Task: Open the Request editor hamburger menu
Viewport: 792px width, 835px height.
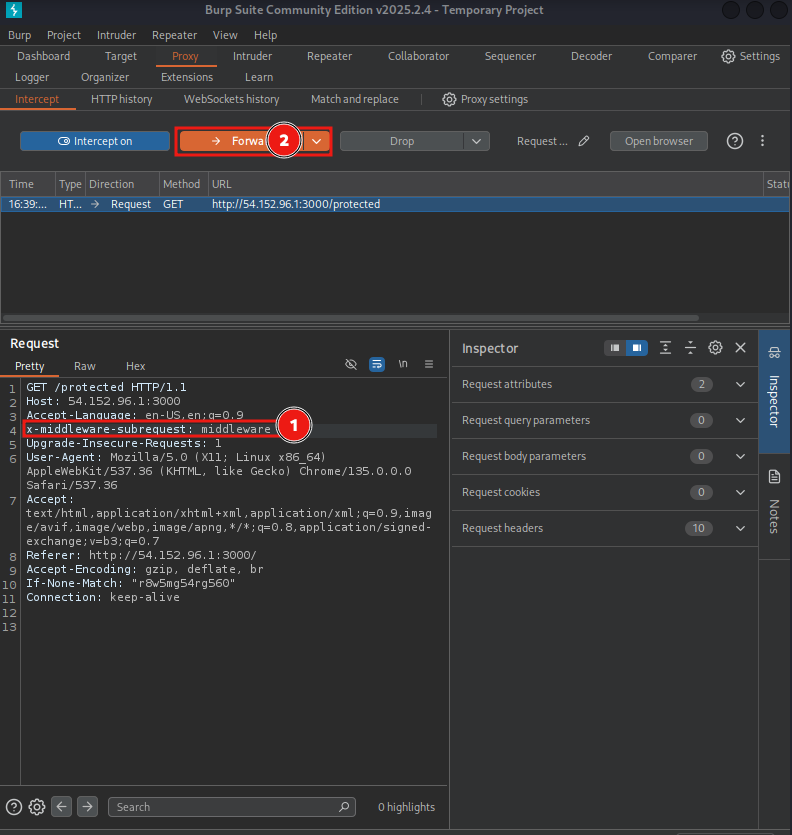Action: point(429,364)
